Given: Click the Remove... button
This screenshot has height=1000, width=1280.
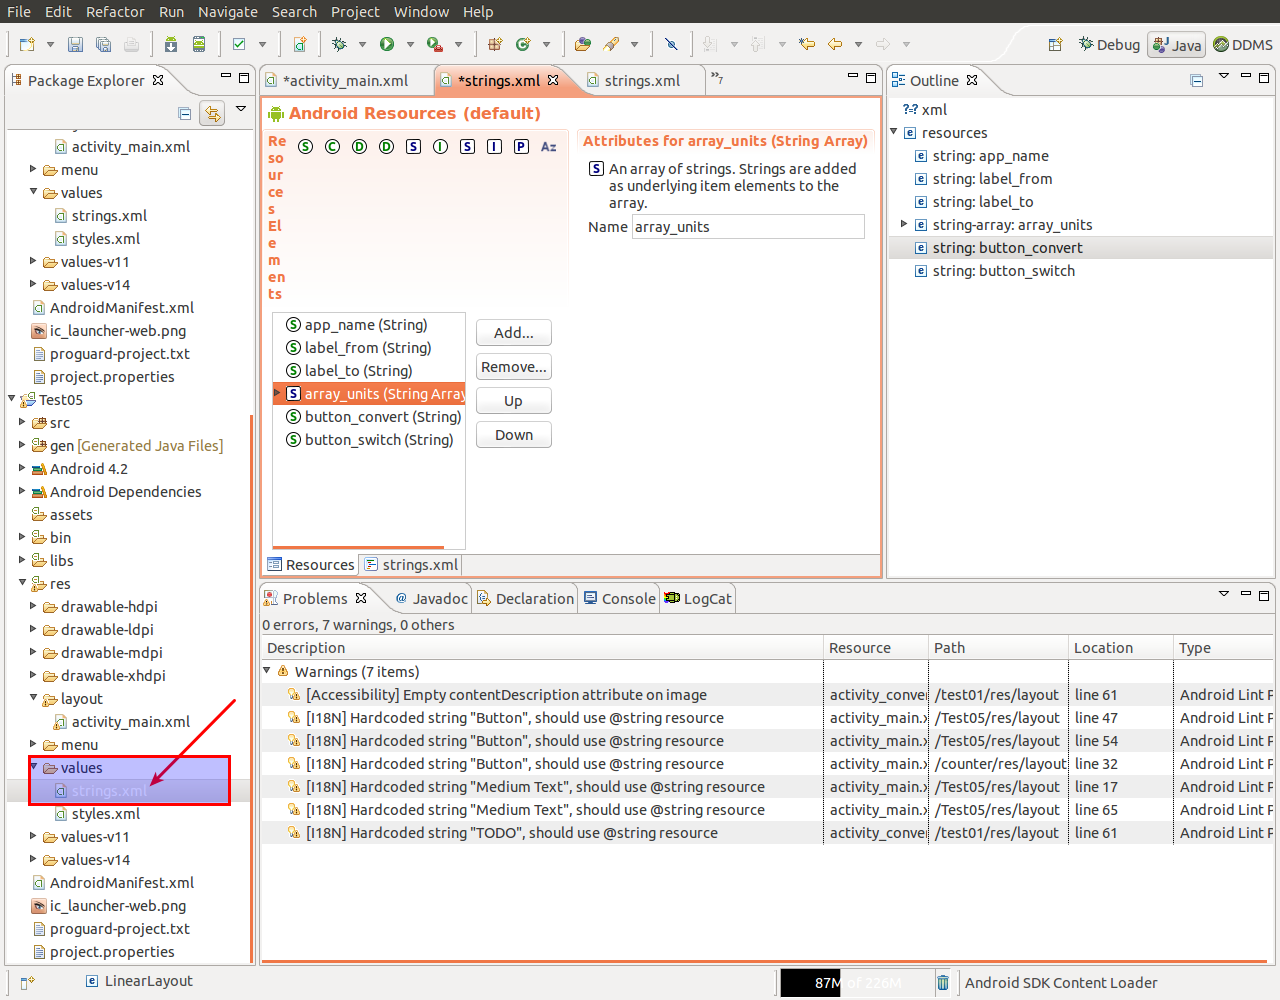Looking at the screenshot, I should coord(514,367).
